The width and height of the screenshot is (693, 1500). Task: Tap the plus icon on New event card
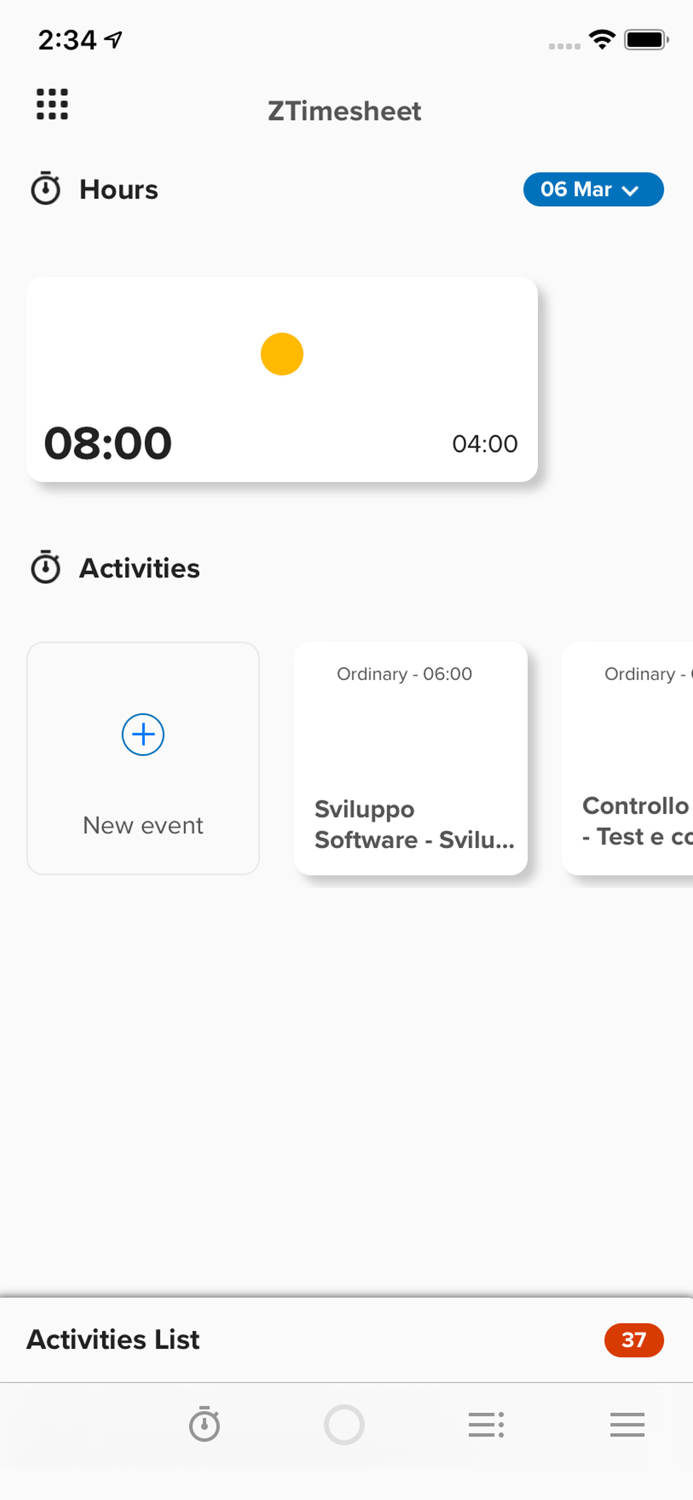pyautogui.click(x=142, y=734)
